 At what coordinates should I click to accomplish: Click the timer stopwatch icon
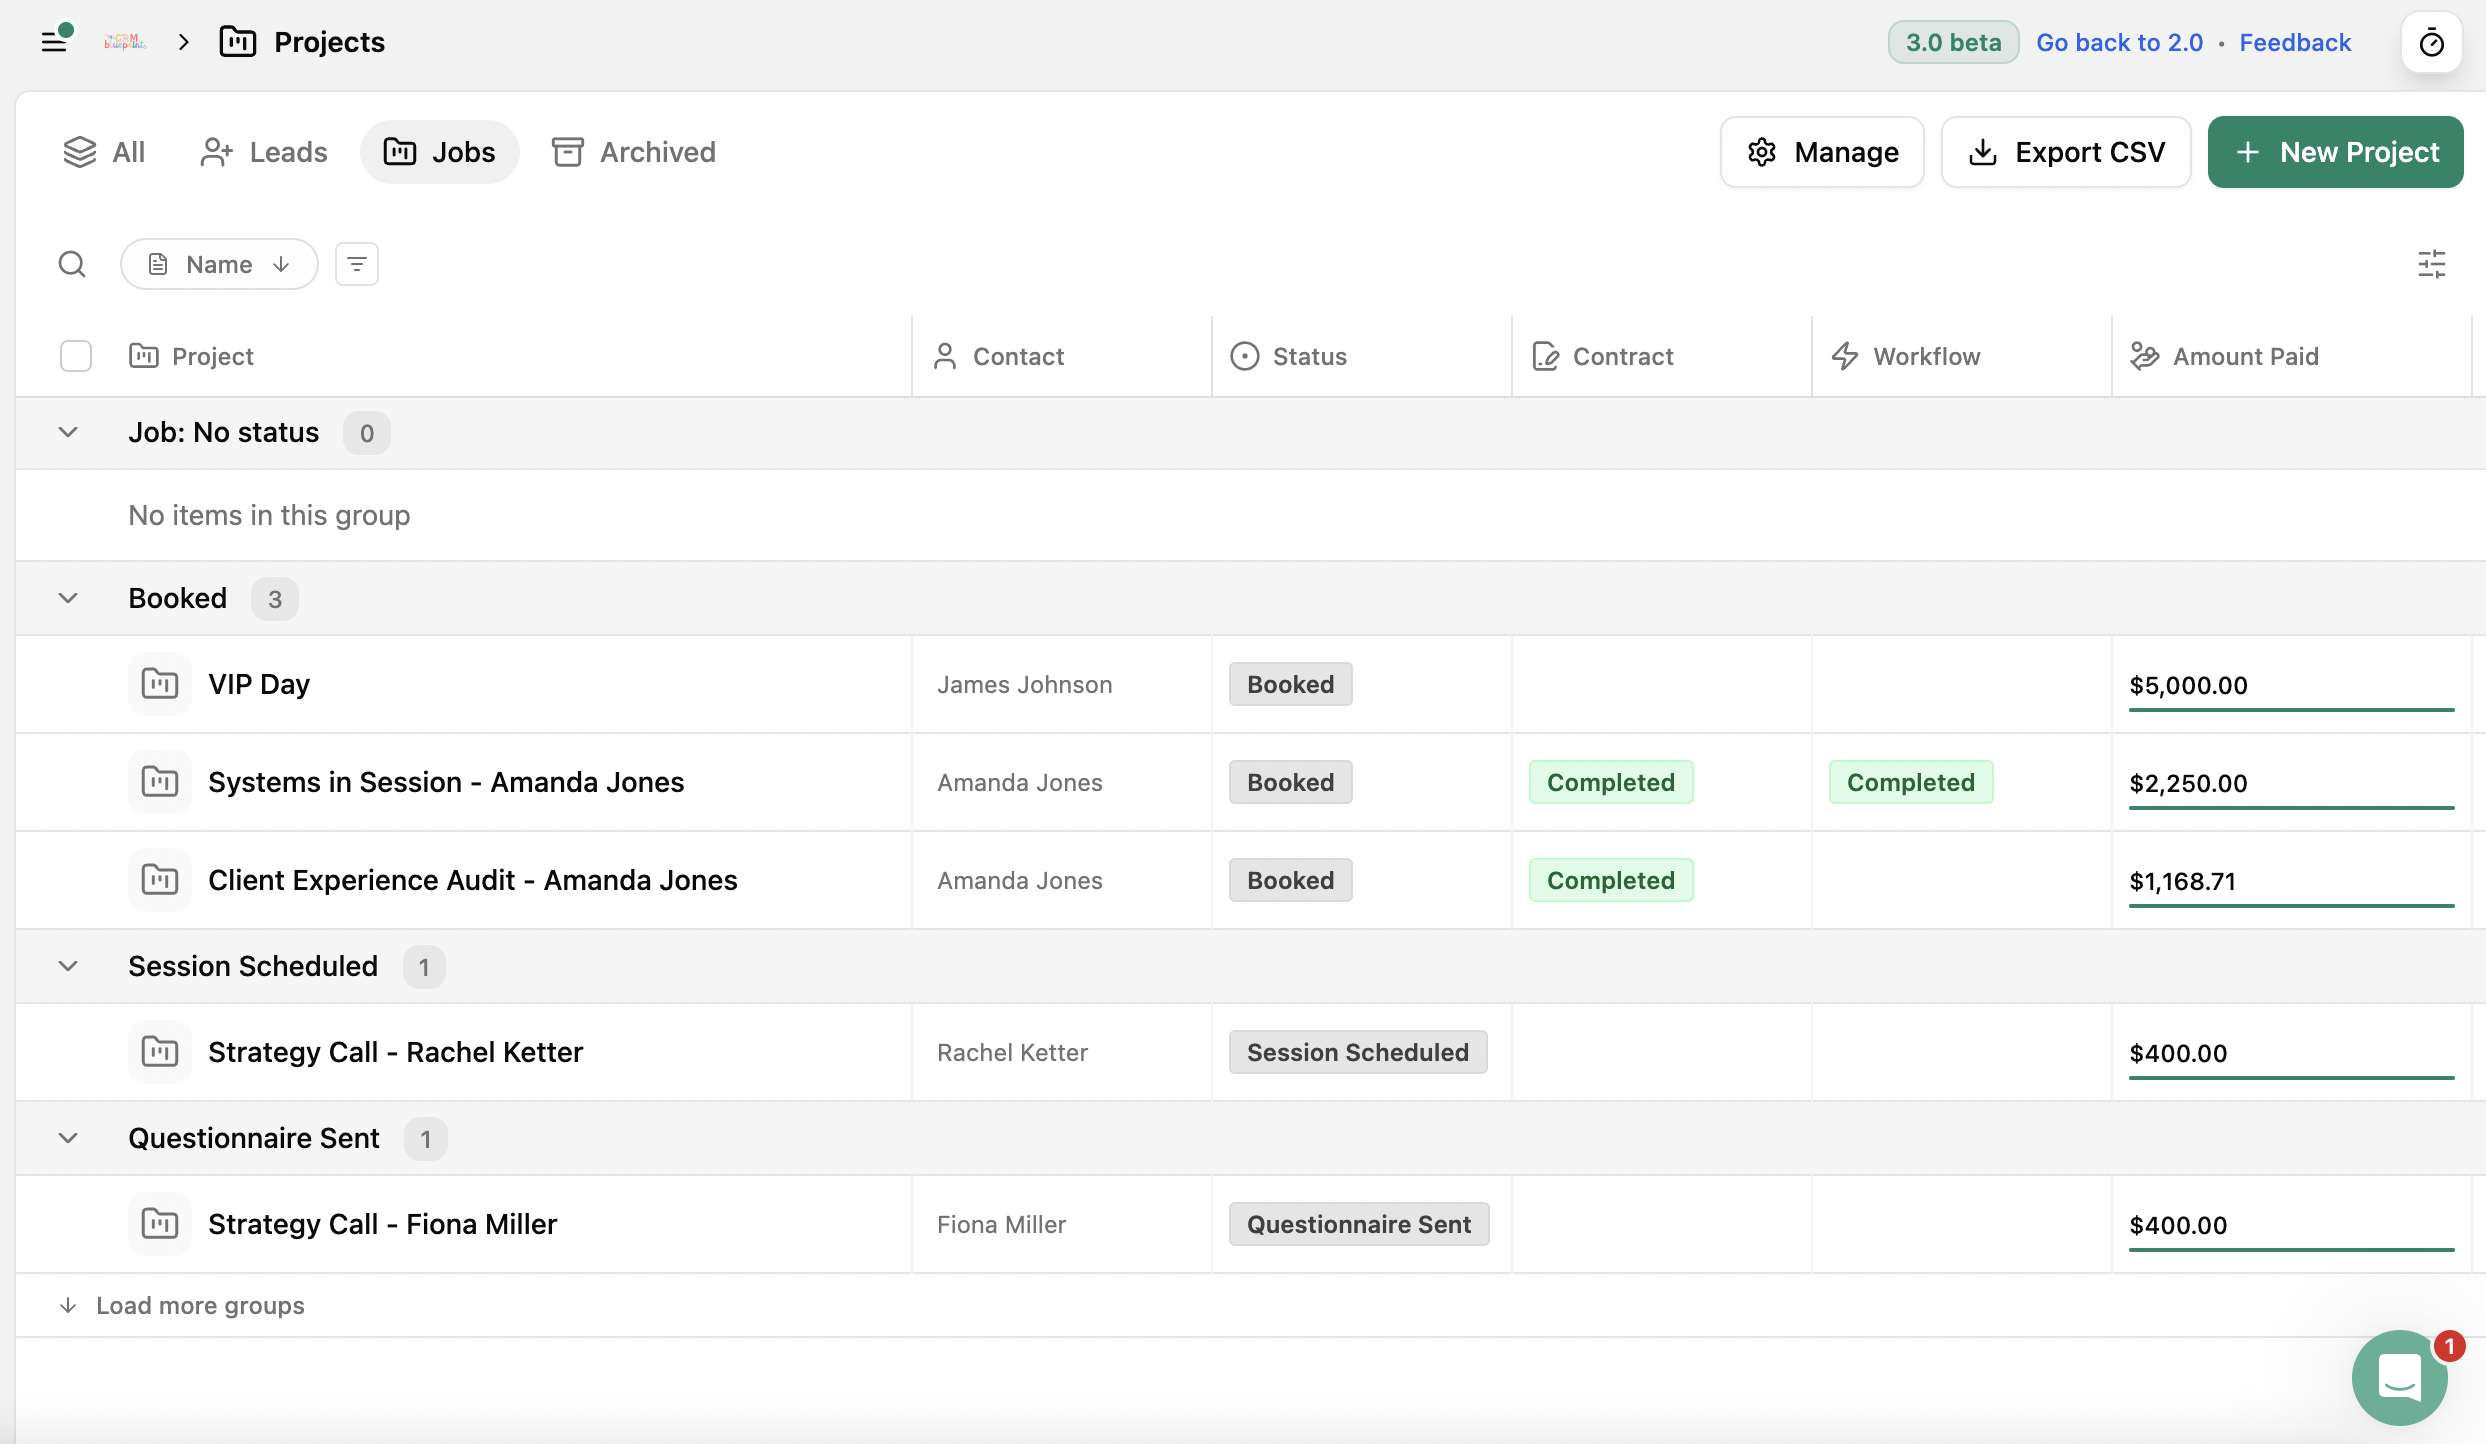tap(2431, 43)
